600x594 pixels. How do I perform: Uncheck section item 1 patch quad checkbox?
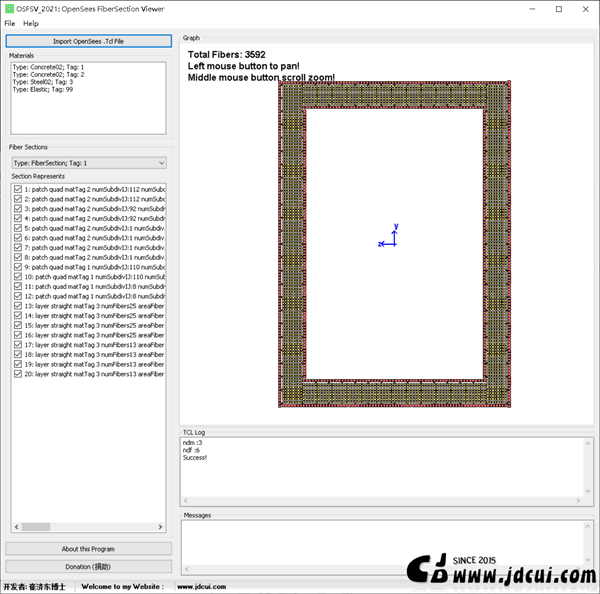(18, 189)
